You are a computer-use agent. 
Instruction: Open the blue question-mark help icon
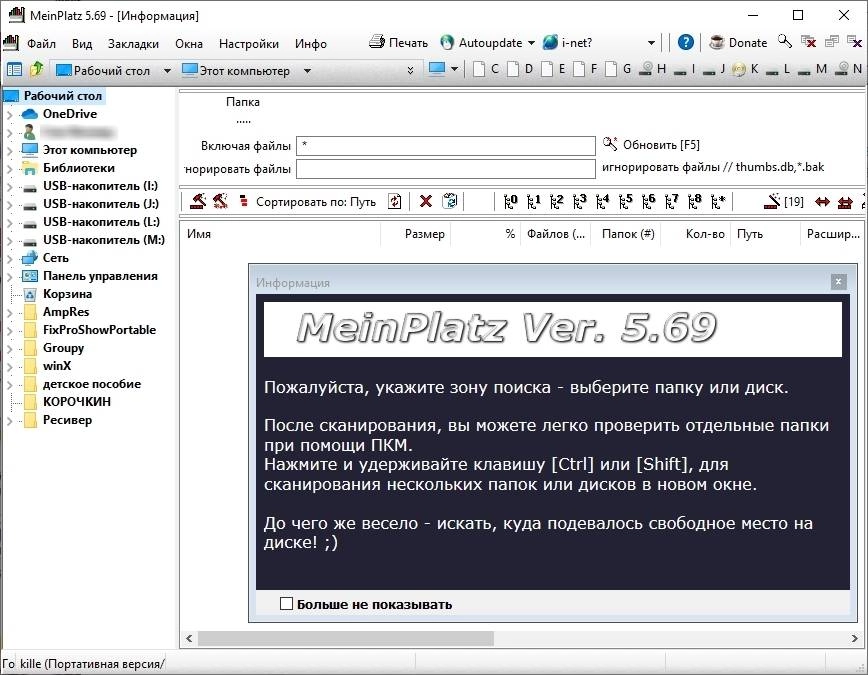point(685,42)
